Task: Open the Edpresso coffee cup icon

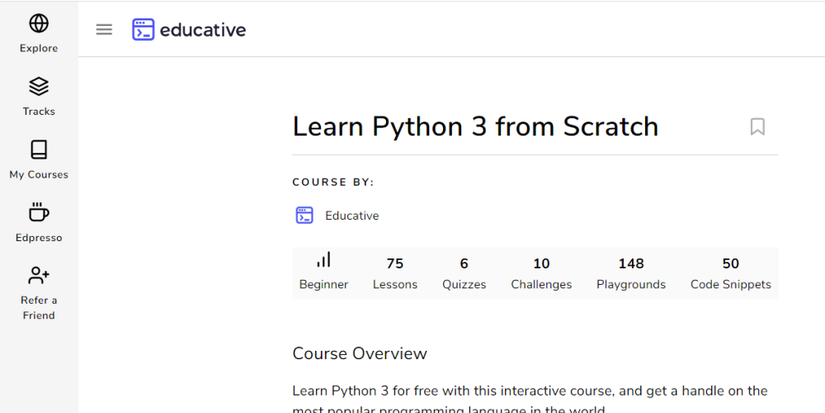Action: (x=39, y=213)
